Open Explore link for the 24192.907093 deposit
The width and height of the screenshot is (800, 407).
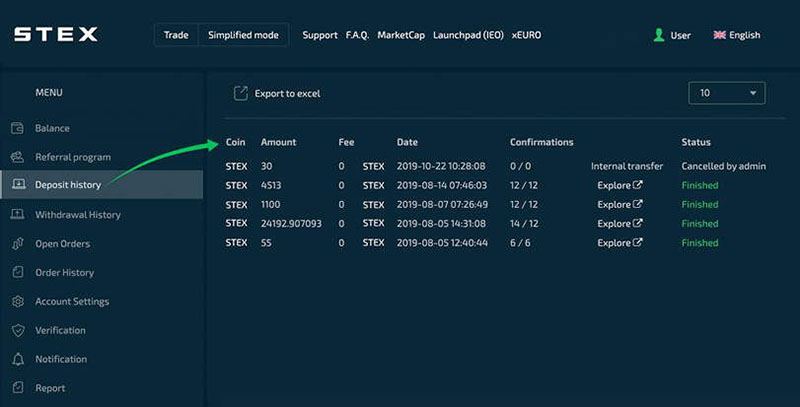620,223
